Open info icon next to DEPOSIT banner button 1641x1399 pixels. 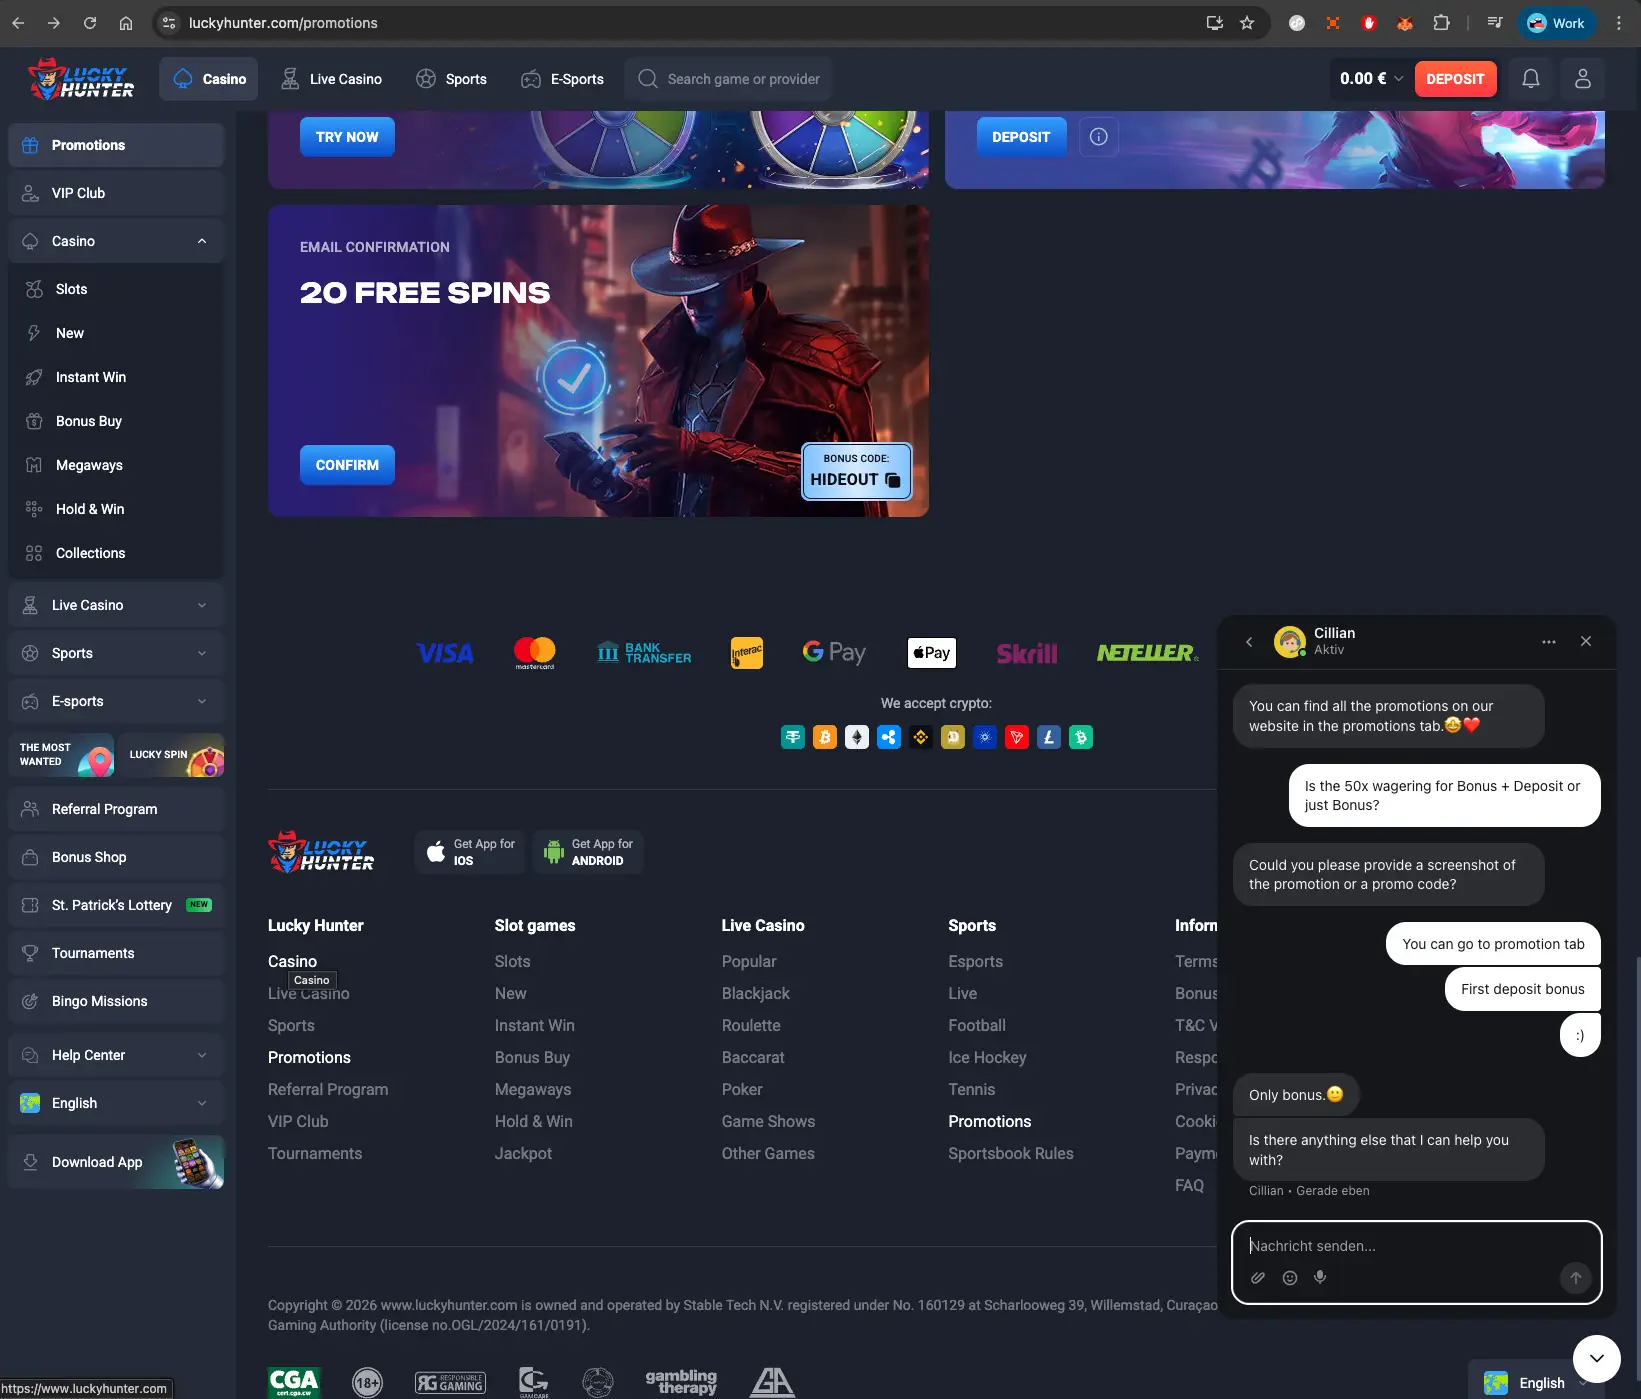click(1098, 137)
